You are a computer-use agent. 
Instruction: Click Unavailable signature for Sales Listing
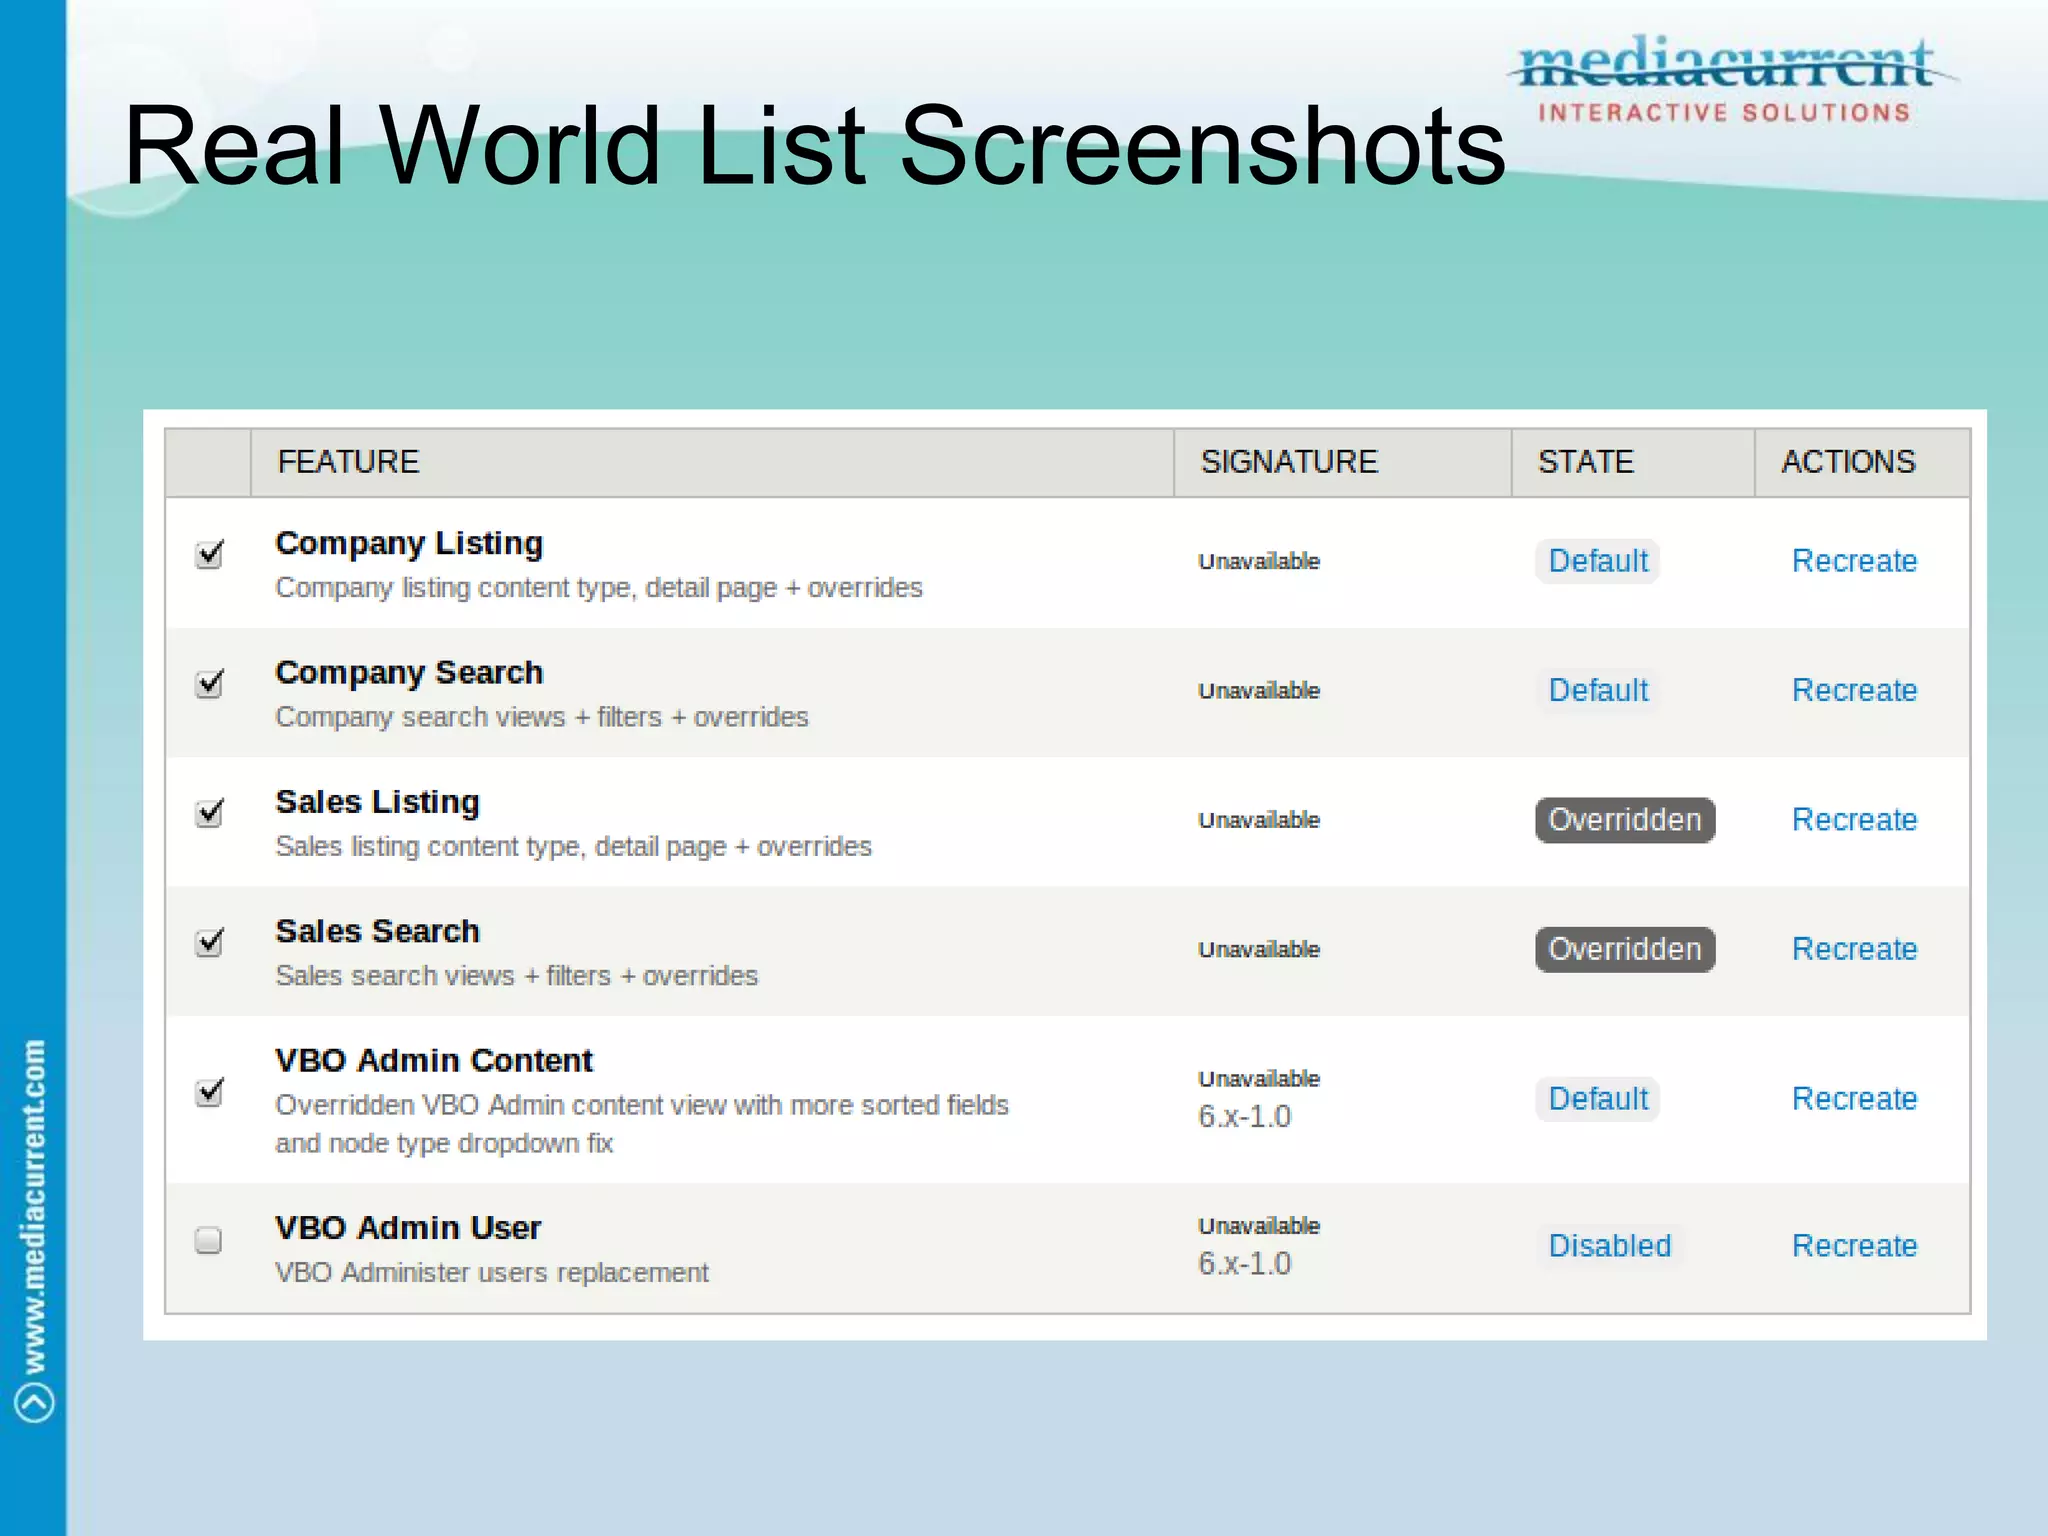(x=1259, y=821)
